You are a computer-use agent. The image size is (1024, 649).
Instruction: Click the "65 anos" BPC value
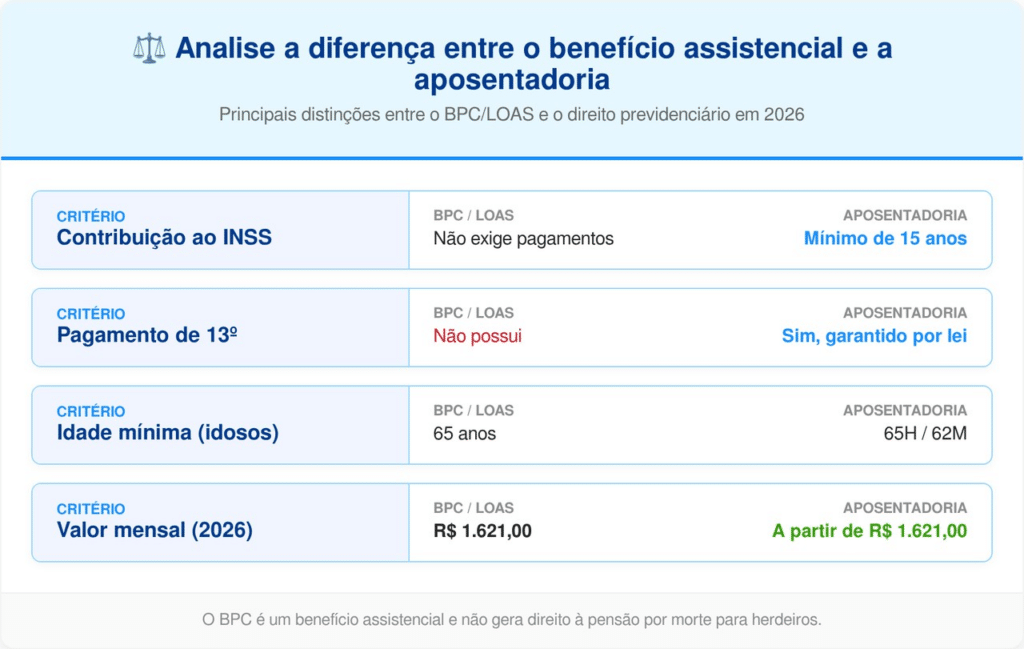click(464, 434)
